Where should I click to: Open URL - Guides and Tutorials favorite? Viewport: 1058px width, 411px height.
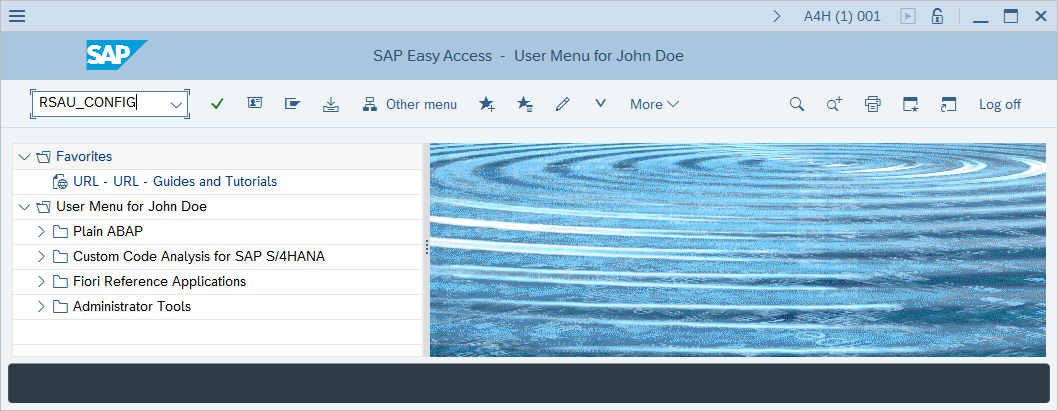pyautogui.click(x=175, y=182)
